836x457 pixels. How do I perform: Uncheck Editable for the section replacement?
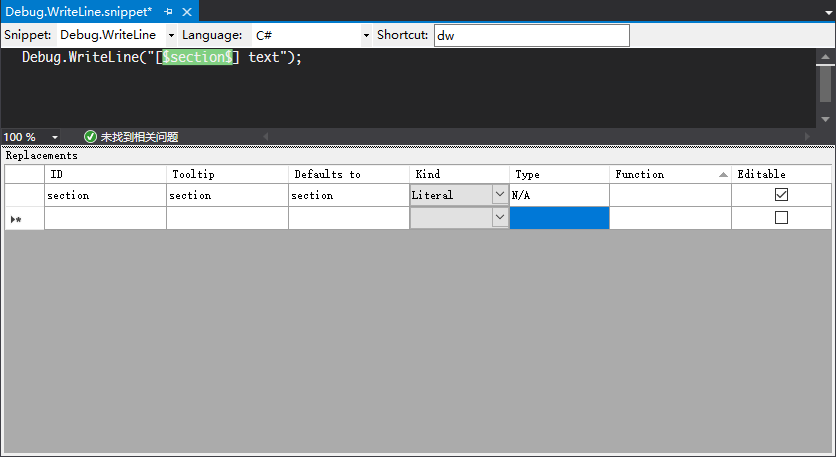coord(781,194)
